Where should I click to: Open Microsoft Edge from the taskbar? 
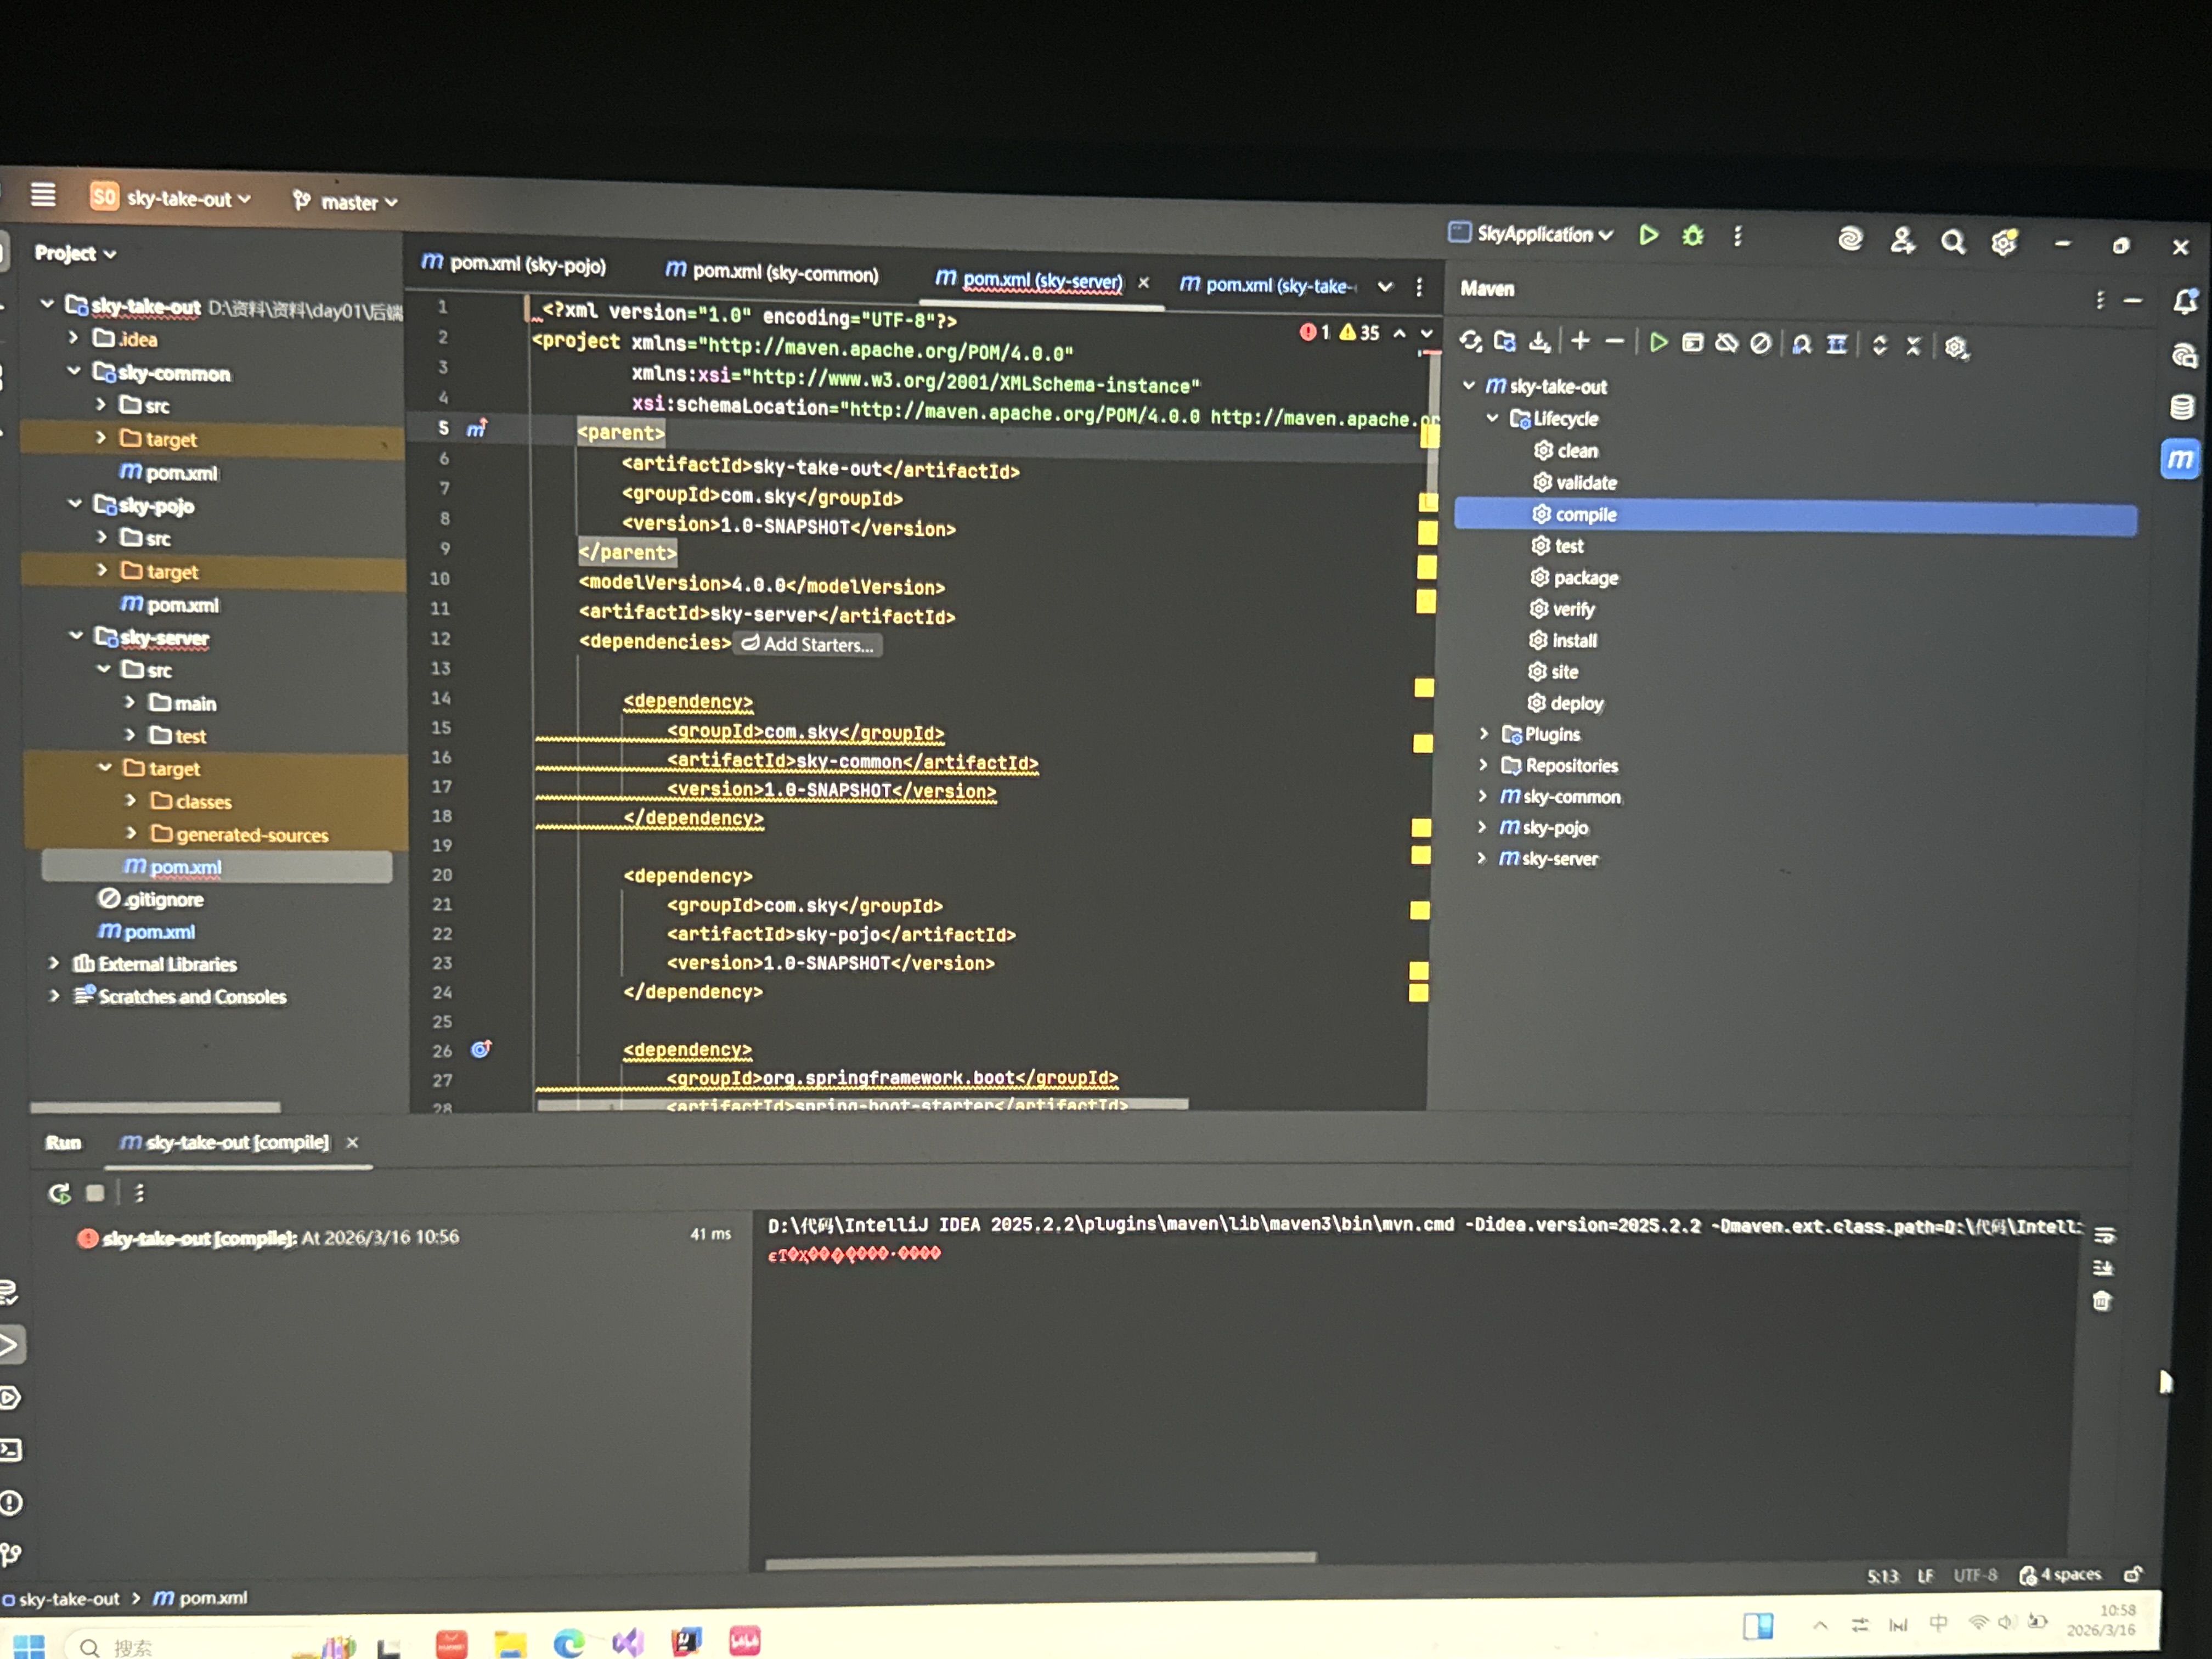pyautogui.click(x=568, y=1643)
